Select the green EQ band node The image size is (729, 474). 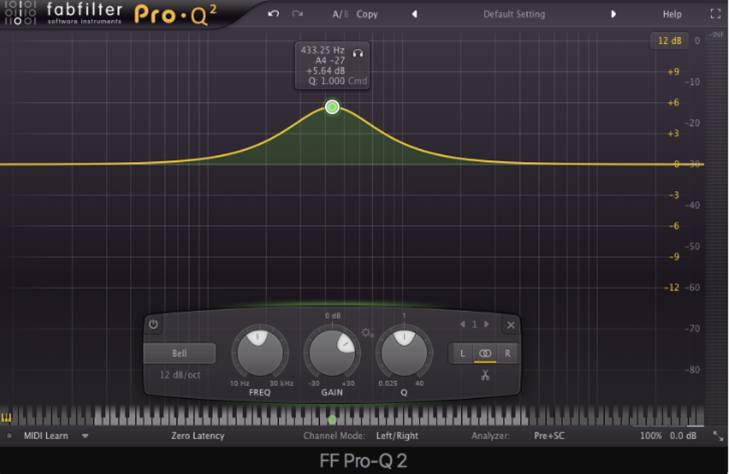click(332, 107)
